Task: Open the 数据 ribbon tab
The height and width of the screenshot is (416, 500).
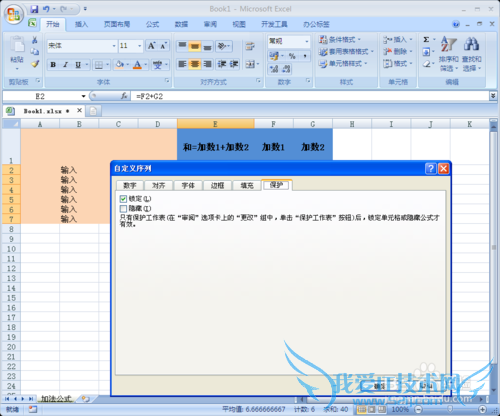Action: point(181,24)
